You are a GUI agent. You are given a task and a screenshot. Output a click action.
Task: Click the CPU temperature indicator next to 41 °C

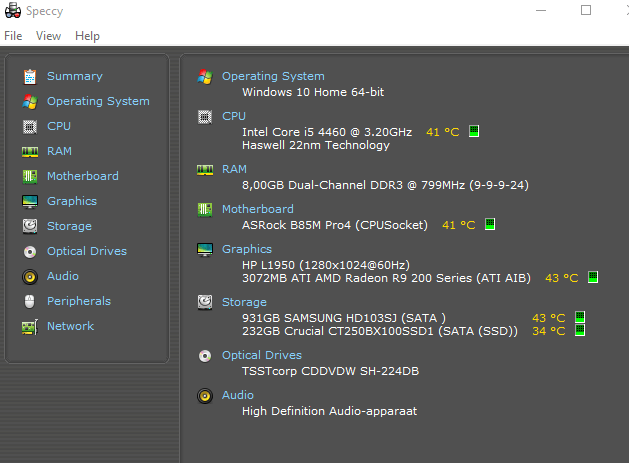[474, 131]
